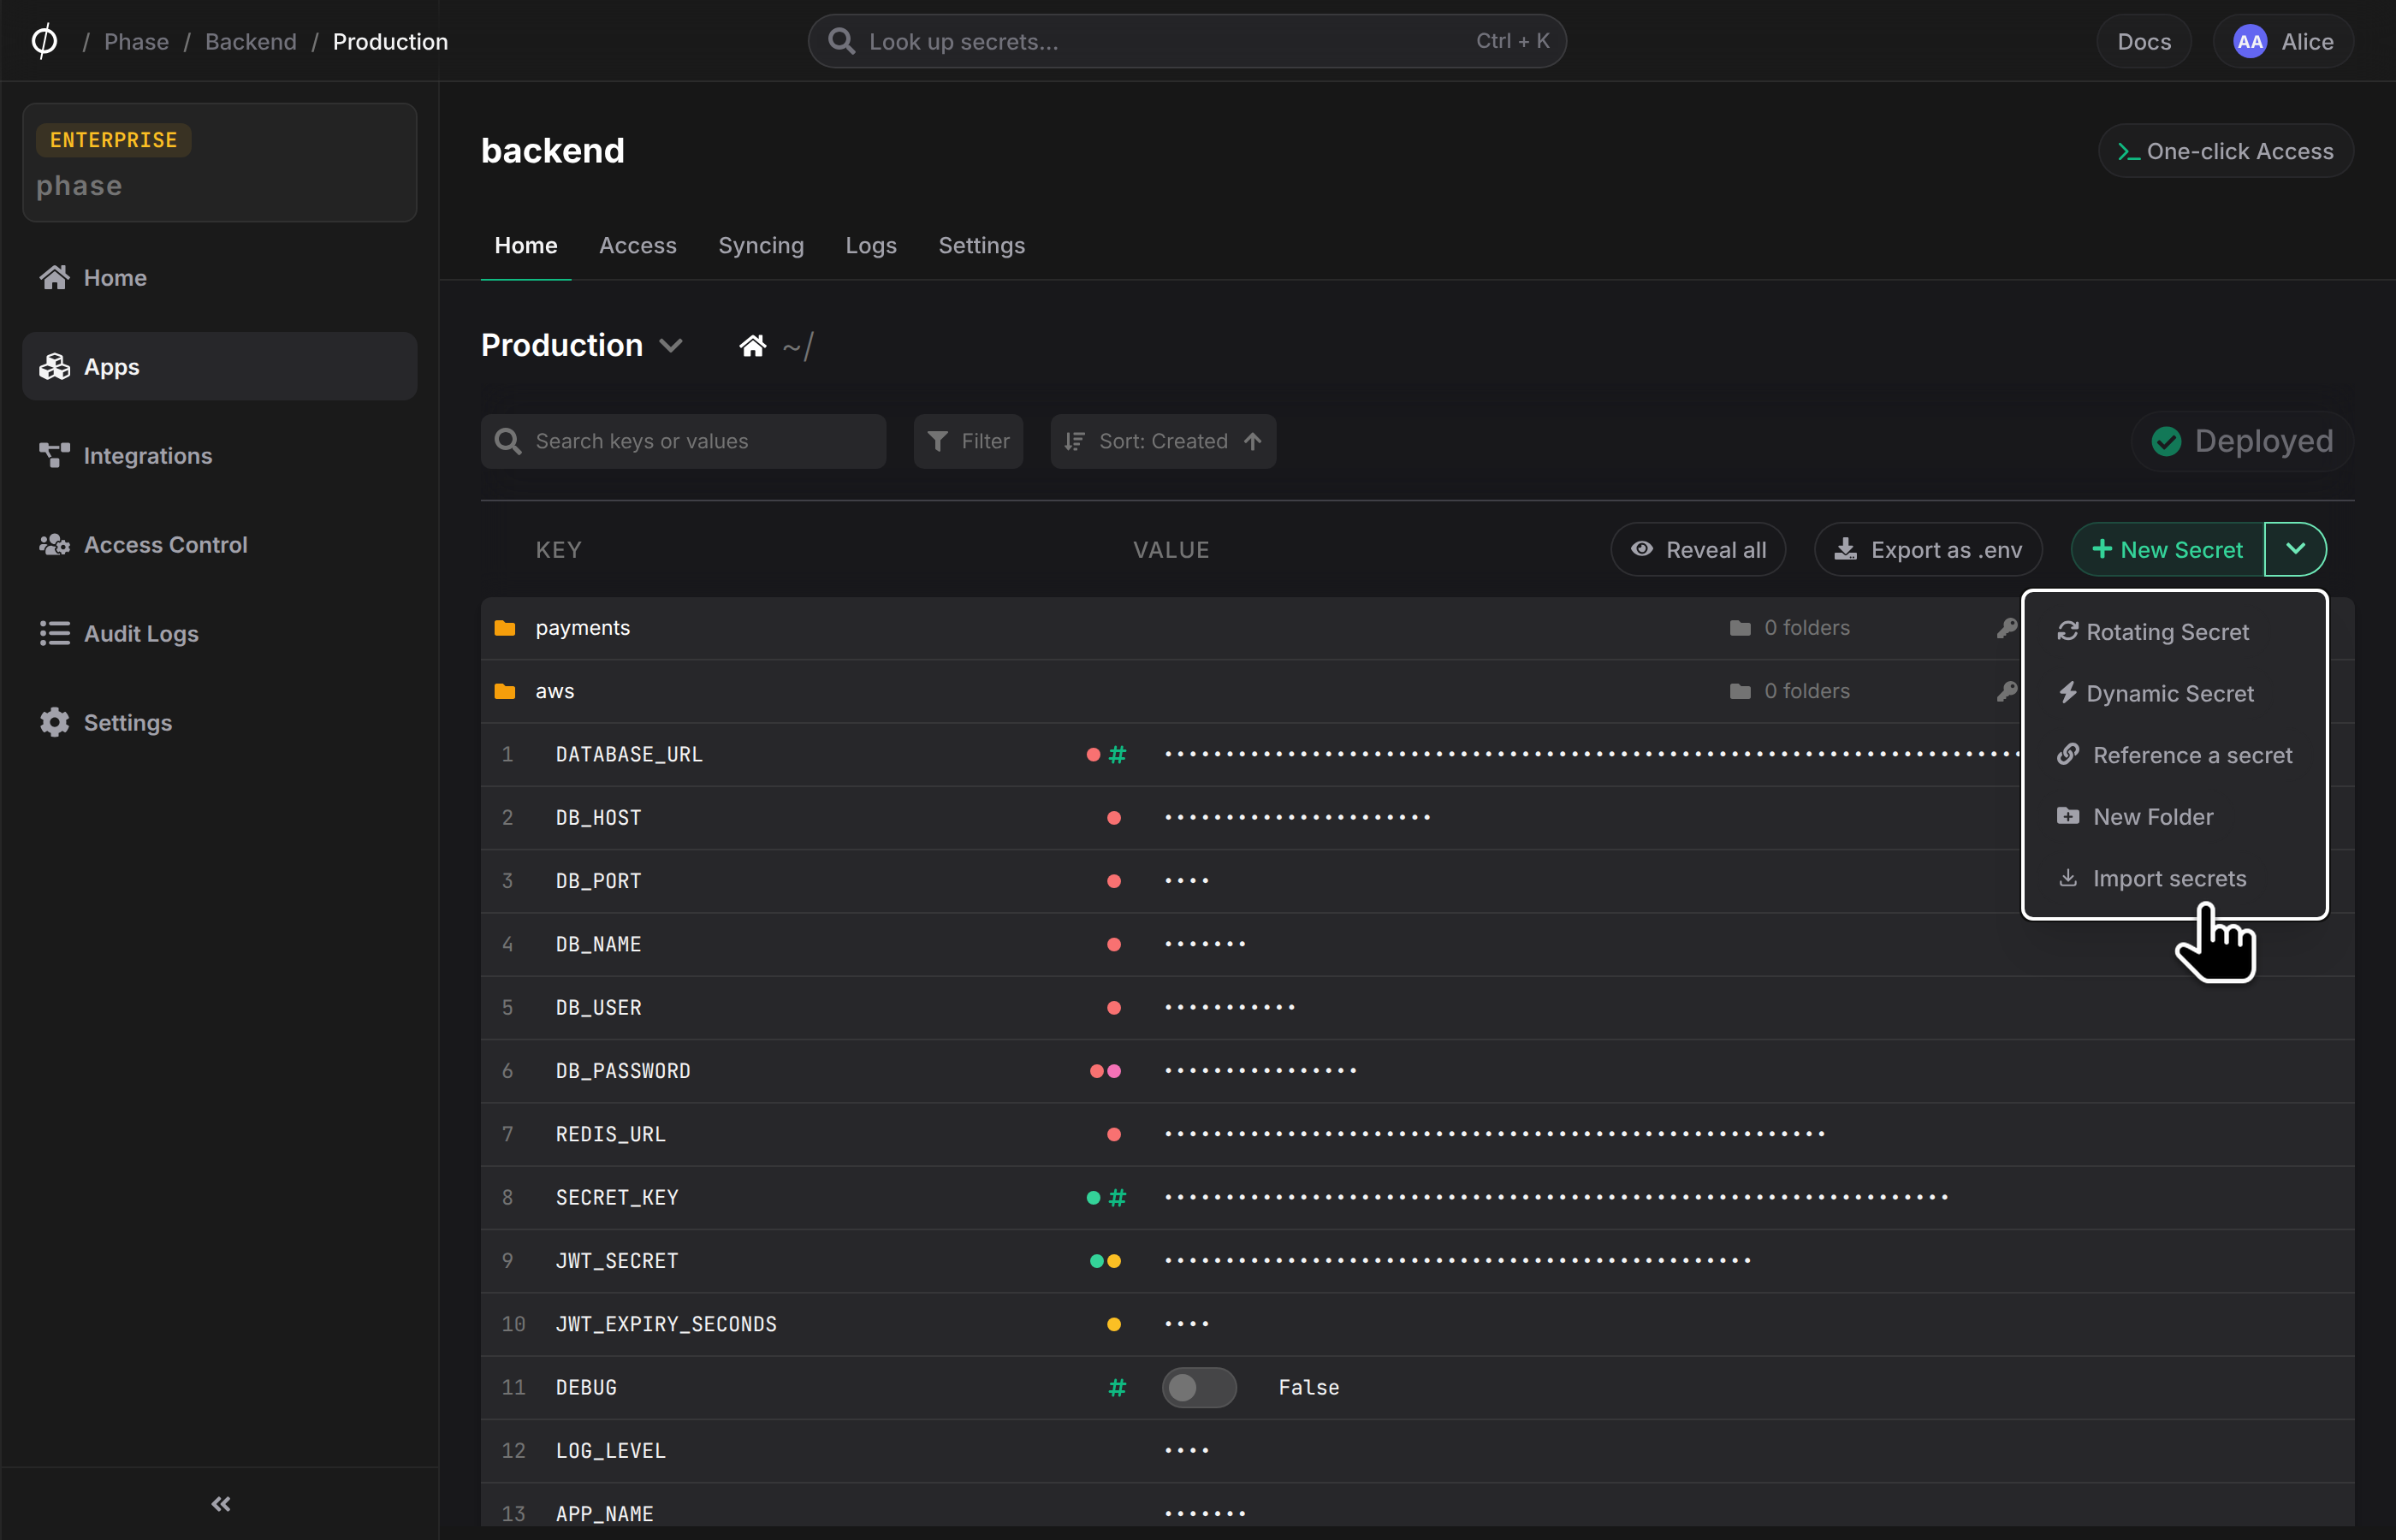
Task: Click the hash comment icon on DEBUG
Action: [x=1117, y=1388]
